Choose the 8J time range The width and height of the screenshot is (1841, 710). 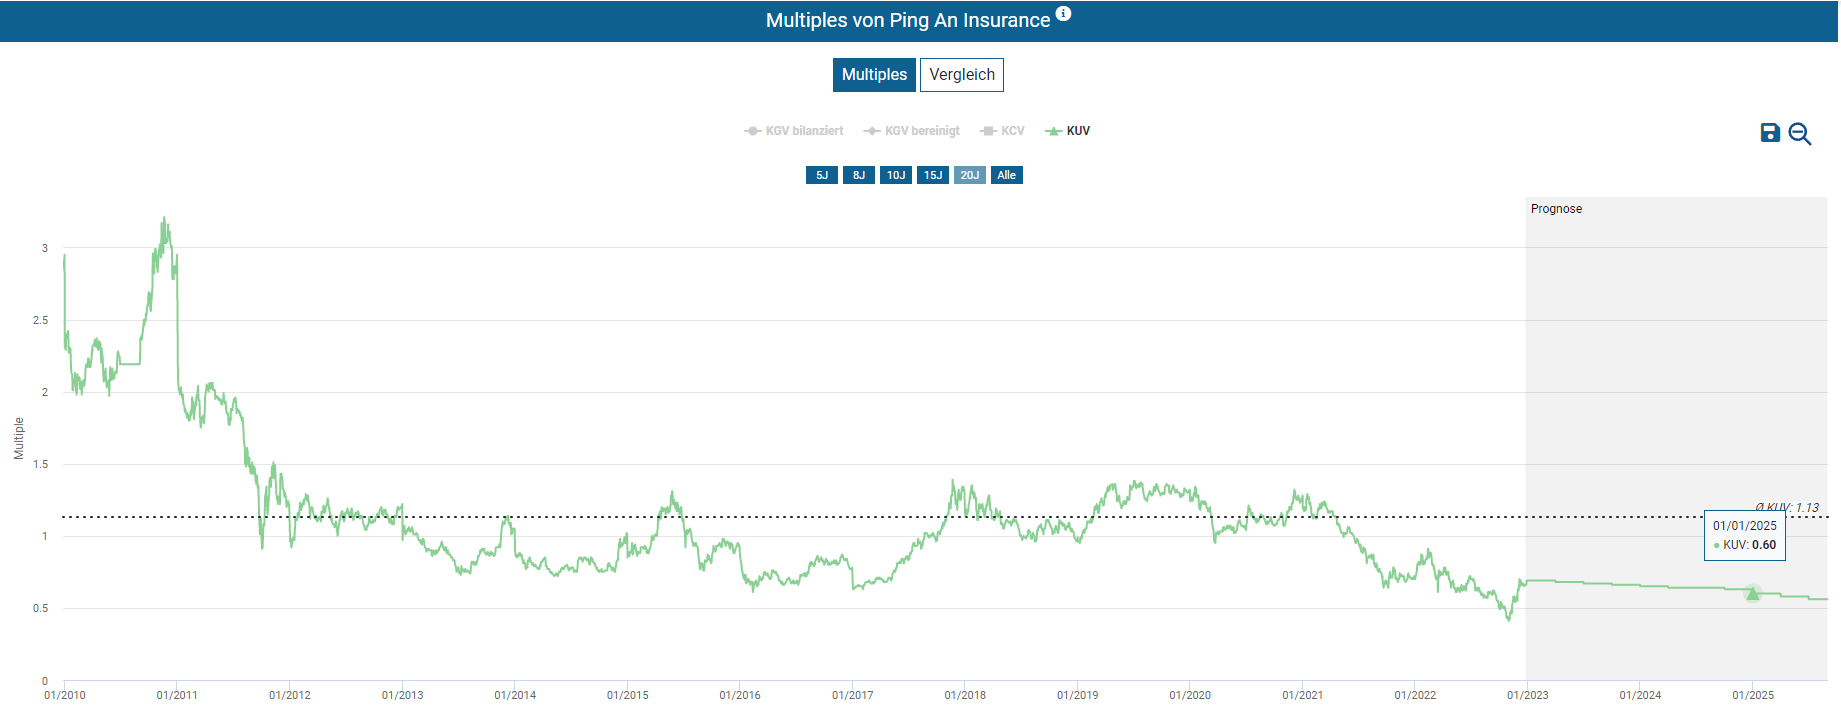click(858, 175)
